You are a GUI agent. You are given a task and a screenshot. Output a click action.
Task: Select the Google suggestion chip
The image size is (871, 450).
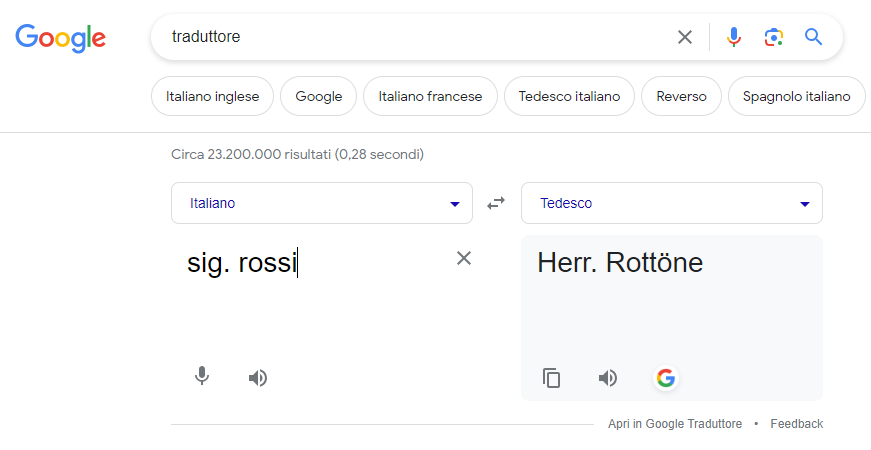coord(318,96)
